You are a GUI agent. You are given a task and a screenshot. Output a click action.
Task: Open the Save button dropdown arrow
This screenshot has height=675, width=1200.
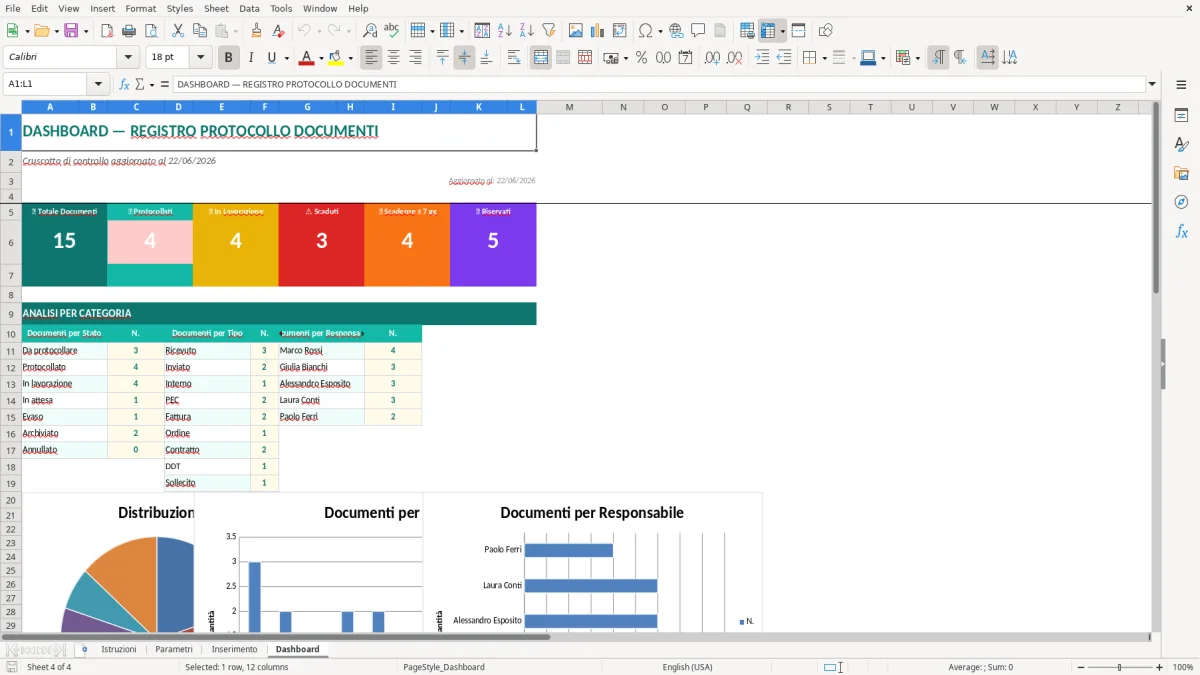[x=86, y=31]
